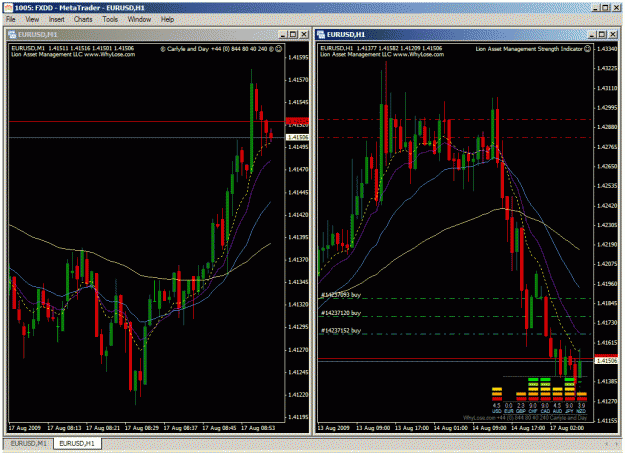Viewport: 625px width, 453px height.
Task: Close the active H1 chart window
Action: [x=613, y=35]
